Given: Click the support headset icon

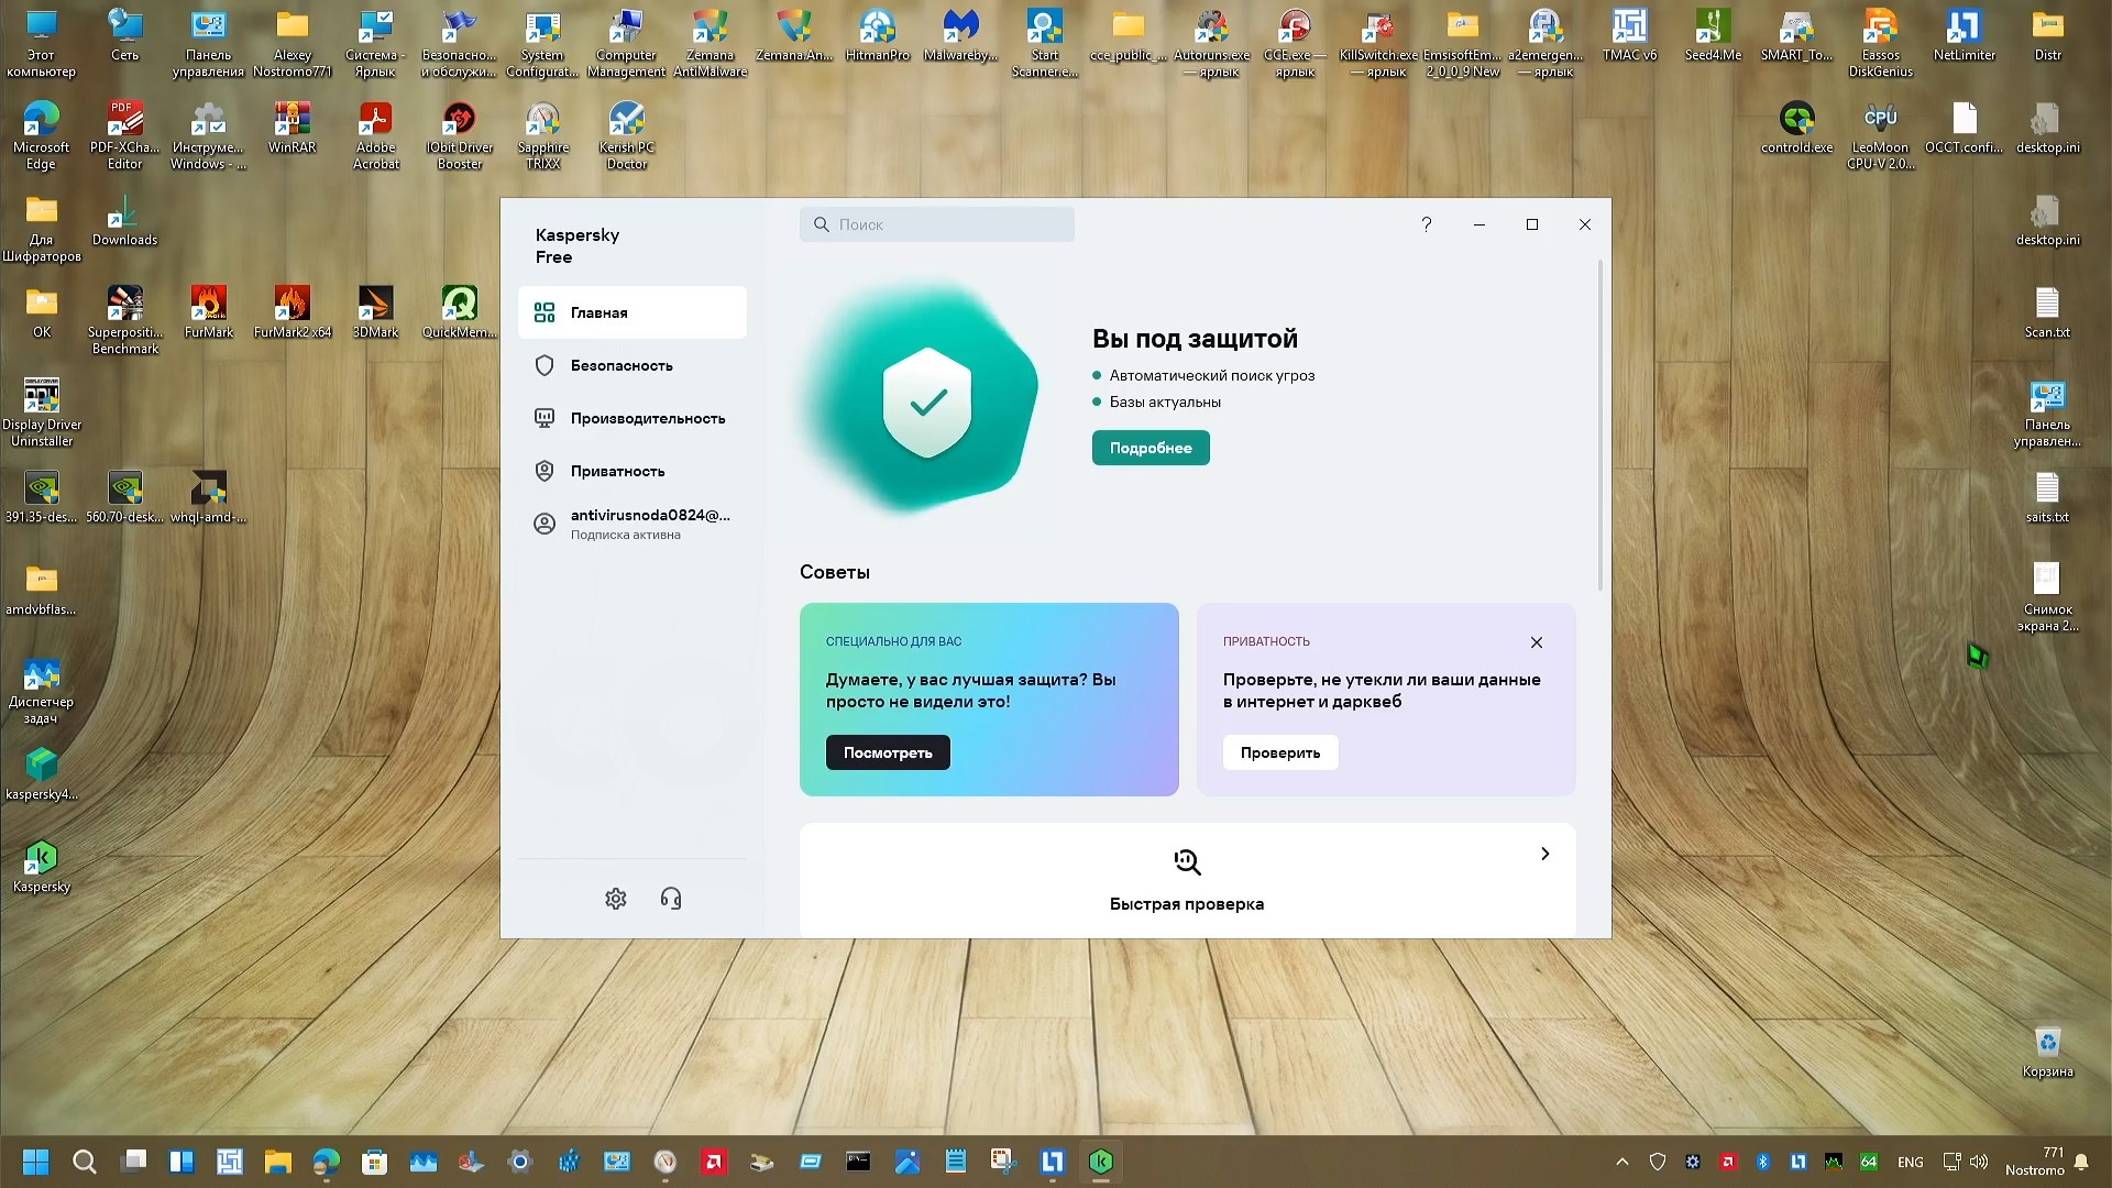Looking at the screenshot, I should pos(671,898).
